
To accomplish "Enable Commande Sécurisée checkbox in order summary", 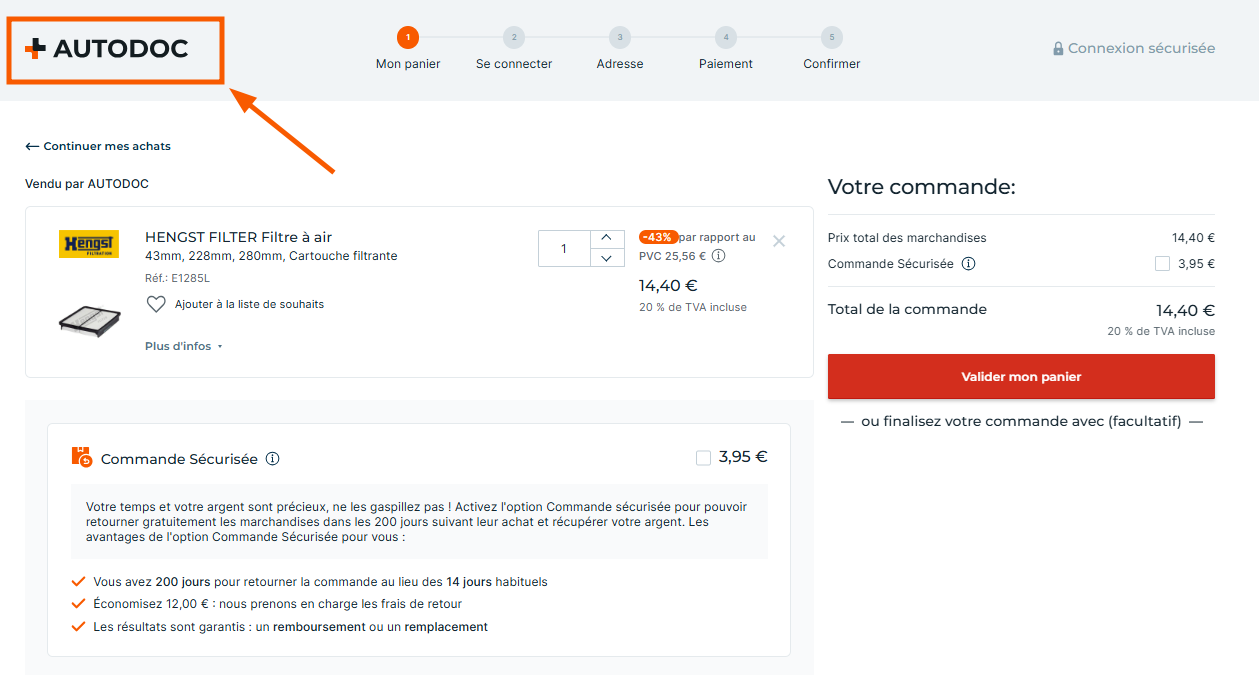I will click(x=1162, y=264).
